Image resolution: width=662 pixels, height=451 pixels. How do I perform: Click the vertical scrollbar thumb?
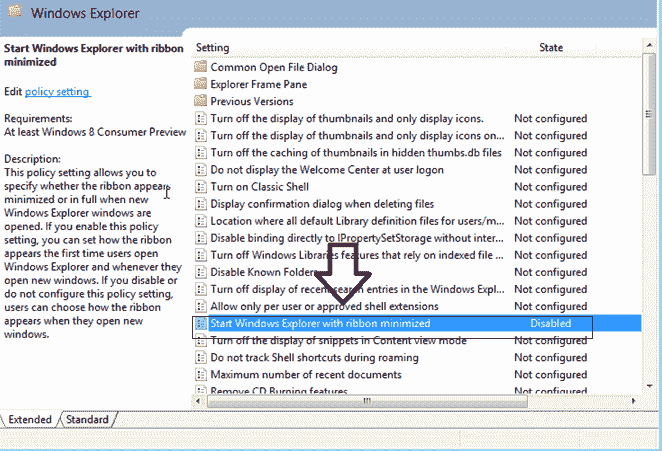tap(649, 114)
